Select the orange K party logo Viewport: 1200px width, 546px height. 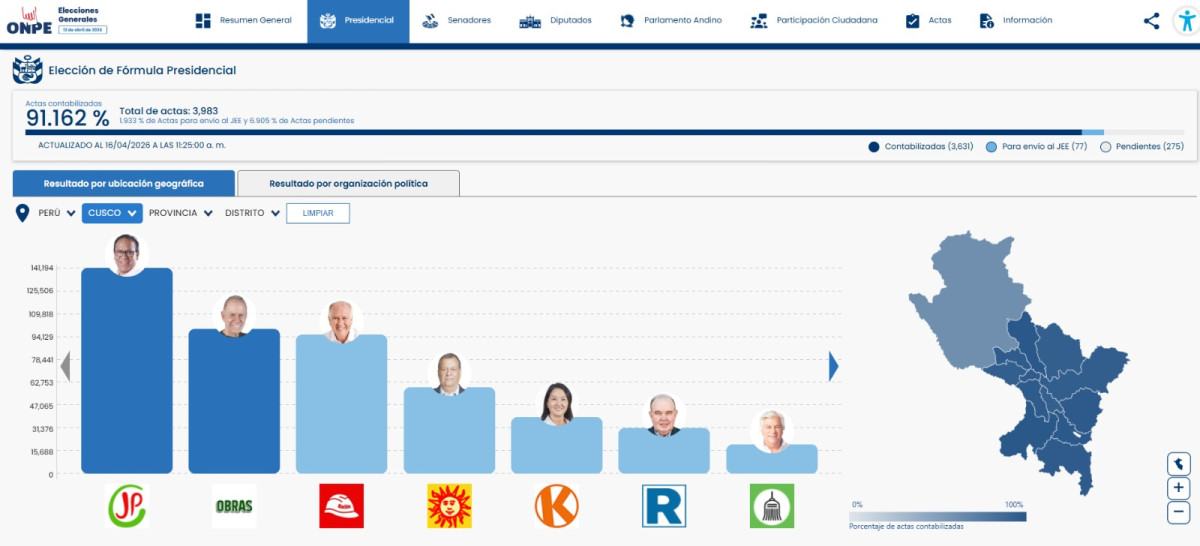(x=556, y=505)
